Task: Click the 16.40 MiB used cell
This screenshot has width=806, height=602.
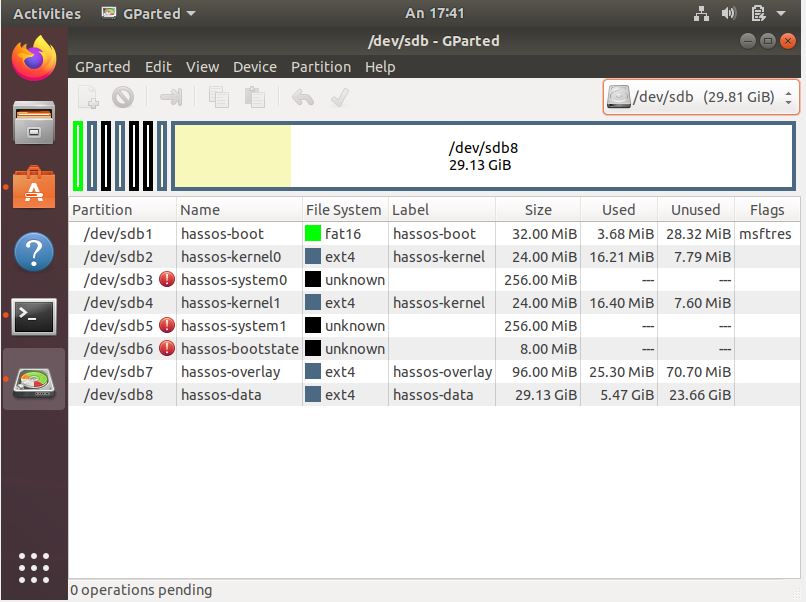Action: [621, 303]
